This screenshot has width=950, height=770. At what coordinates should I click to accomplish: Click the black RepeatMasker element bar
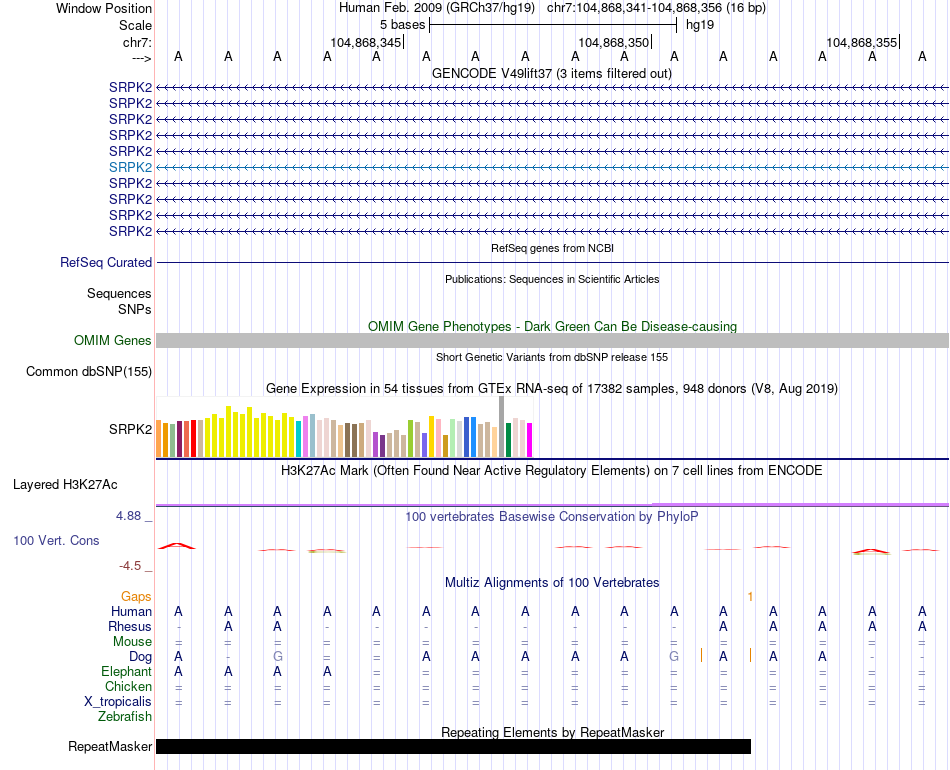click(x=453, y=746)
